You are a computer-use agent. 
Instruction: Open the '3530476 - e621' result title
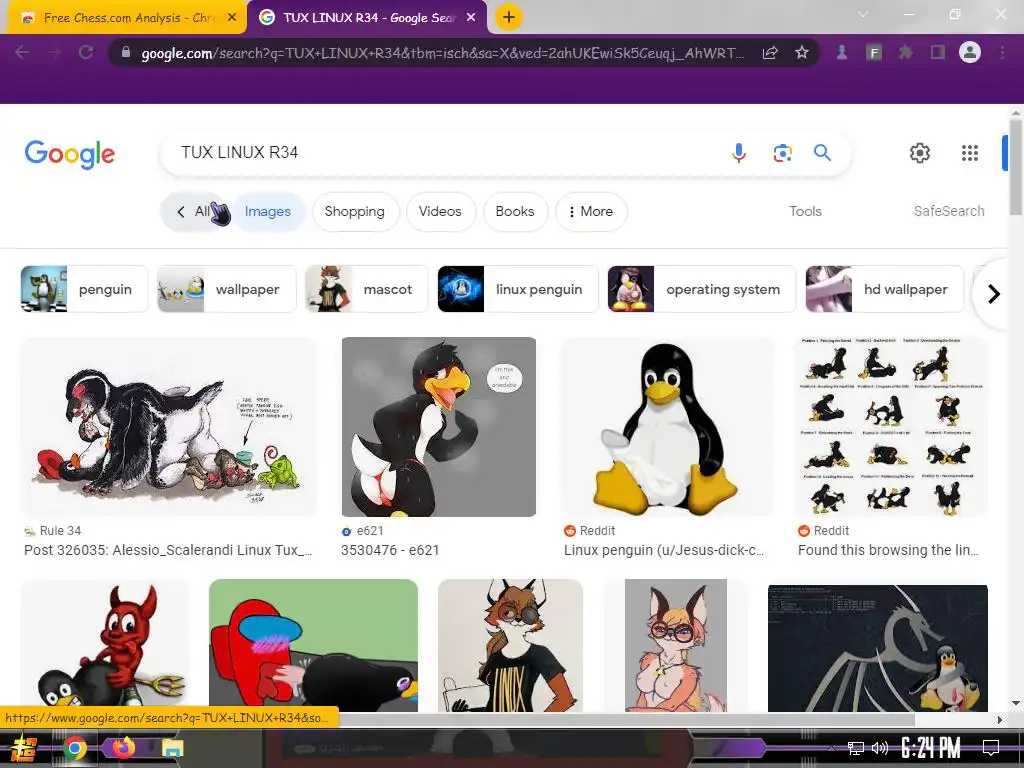click(x=390, y=551)
